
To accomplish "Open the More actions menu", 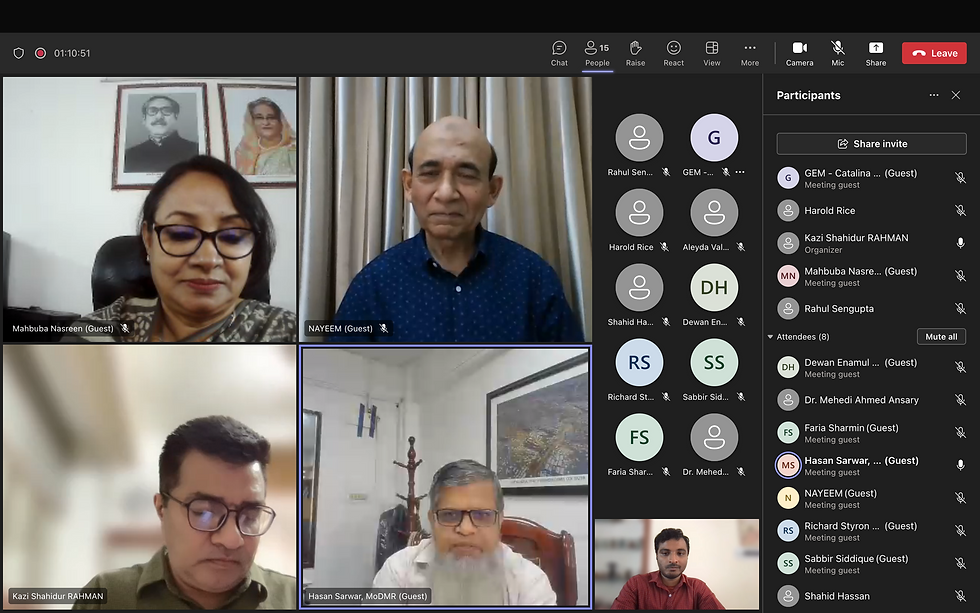I will 749,54.
